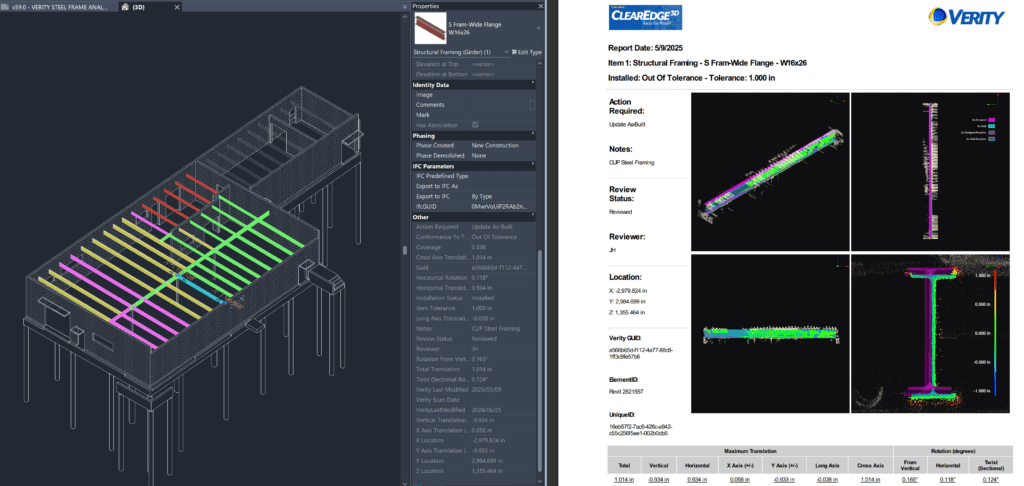Screen dimensions: 1024x486
Task: Switch to the VERITY STEEL FRAME ANAL view tab
Action: click(59, 7)
